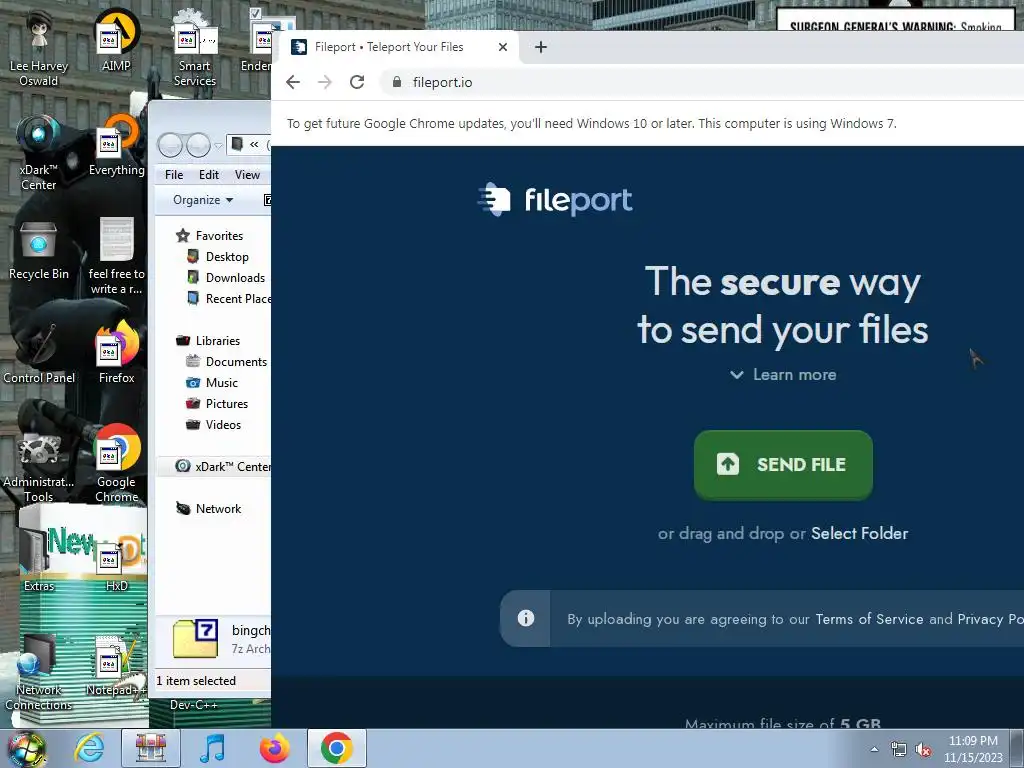This screenshot has width=1024, height=768.
Task: Open the Network Connections desktop icon
Action: tap(39, 673)
